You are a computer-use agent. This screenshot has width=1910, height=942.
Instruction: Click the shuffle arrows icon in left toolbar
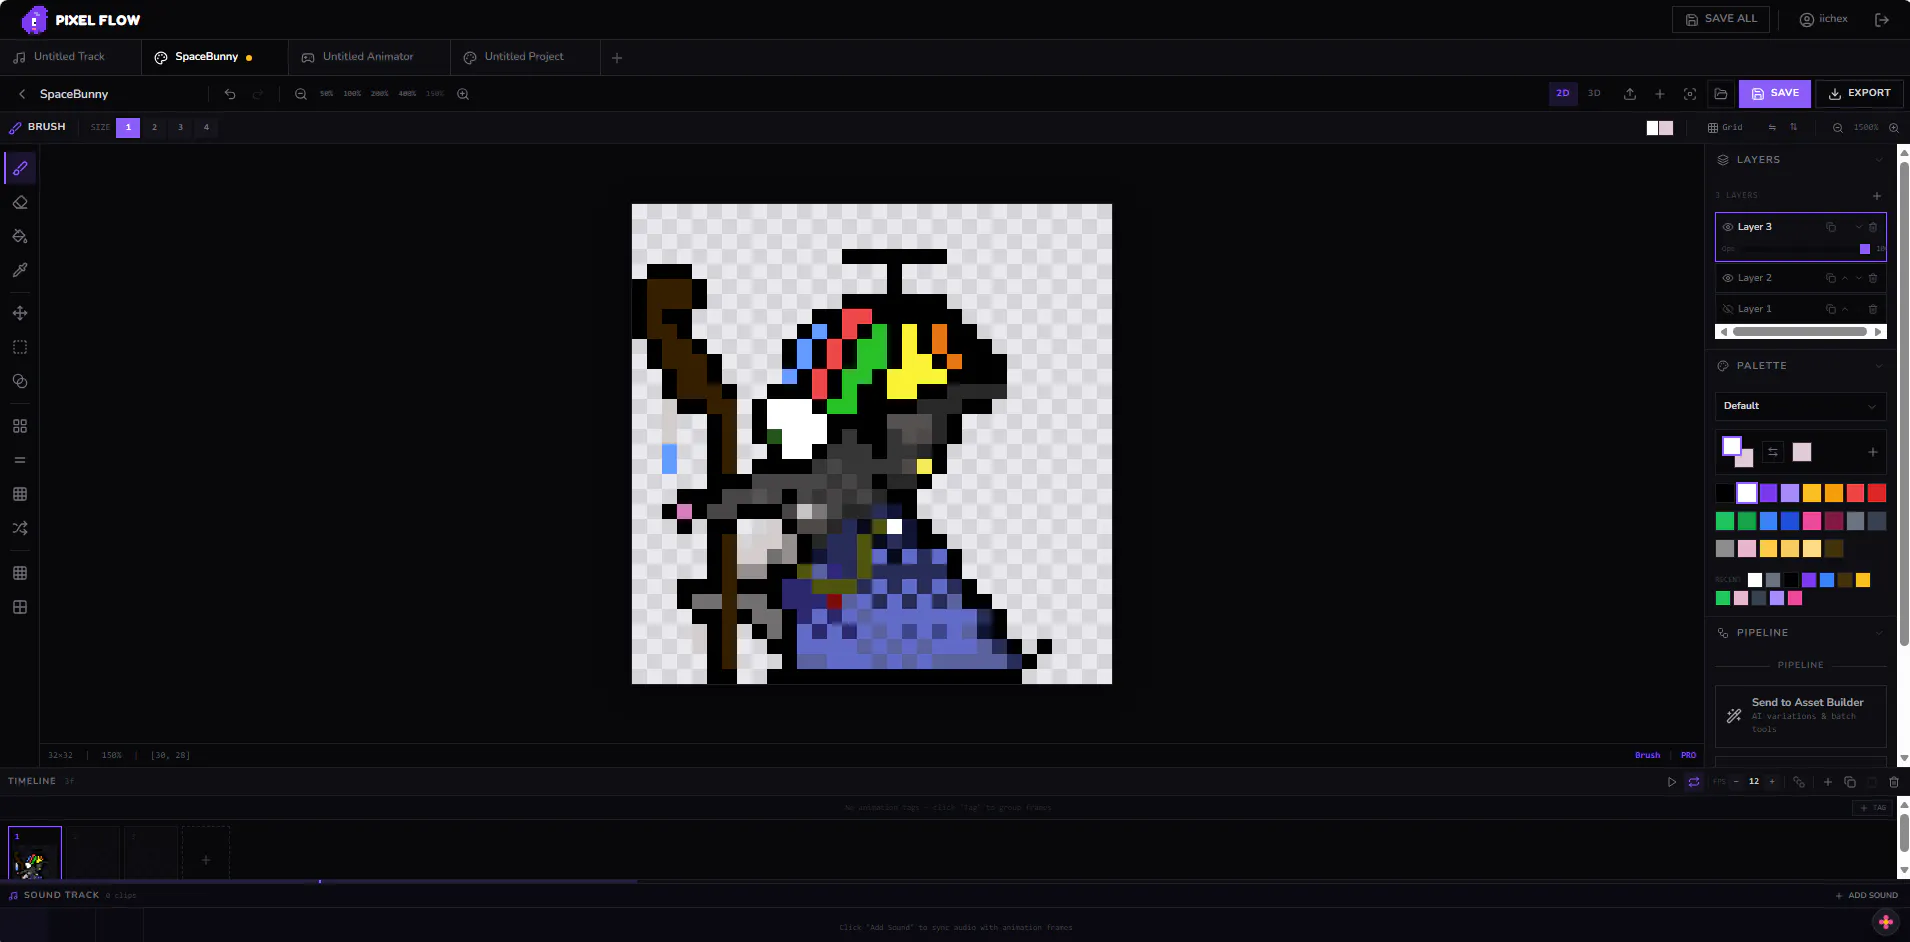coord(20,528)
